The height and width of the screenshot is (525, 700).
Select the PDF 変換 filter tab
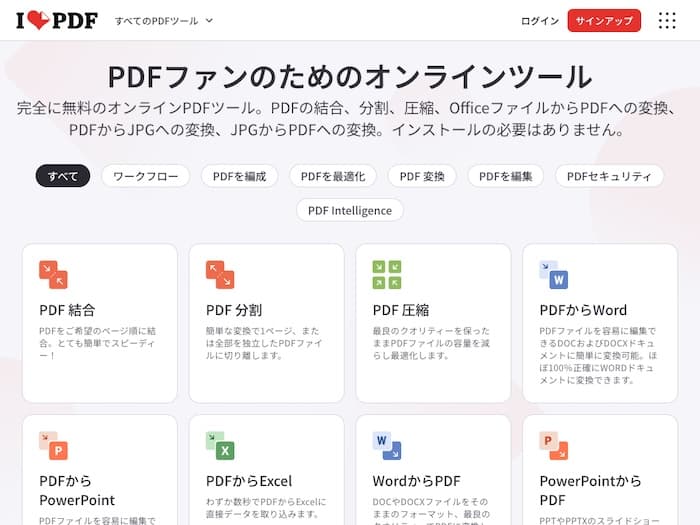coord(422,176)
